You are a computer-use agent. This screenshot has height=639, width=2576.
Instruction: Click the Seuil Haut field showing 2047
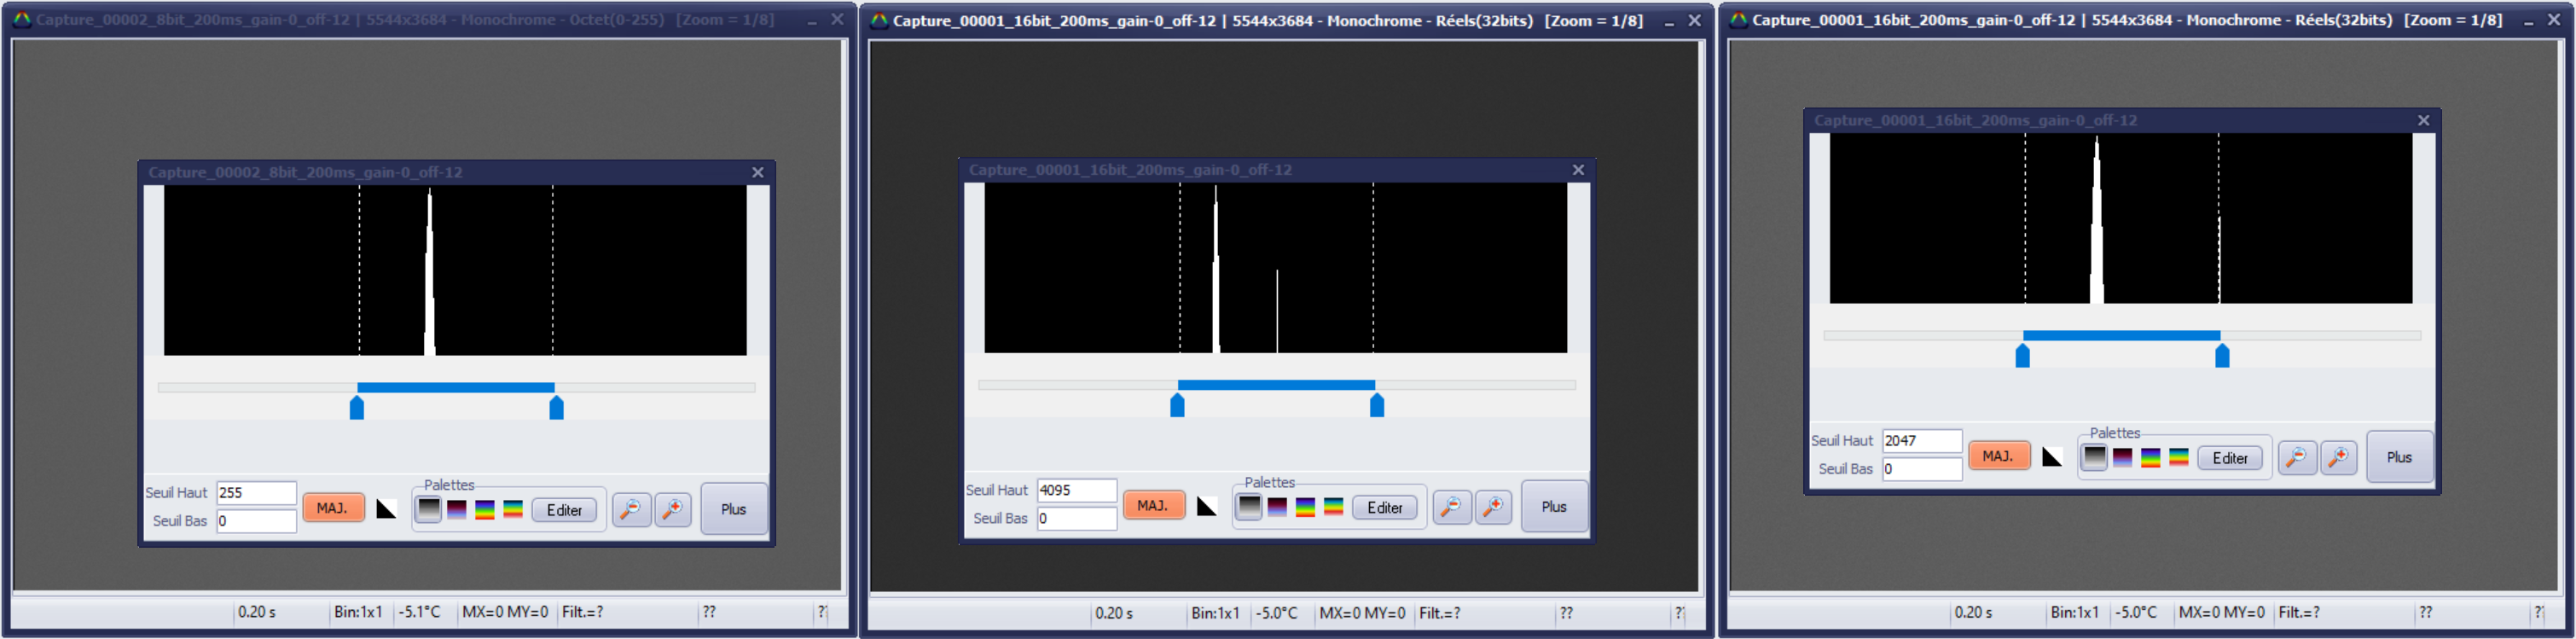click(x=1921, y=441)
